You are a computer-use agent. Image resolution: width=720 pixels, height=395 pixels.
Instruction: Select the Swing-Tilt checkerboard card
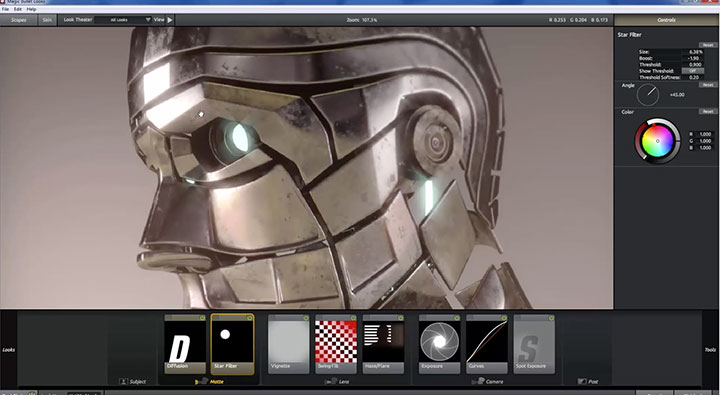click(336, 344)
